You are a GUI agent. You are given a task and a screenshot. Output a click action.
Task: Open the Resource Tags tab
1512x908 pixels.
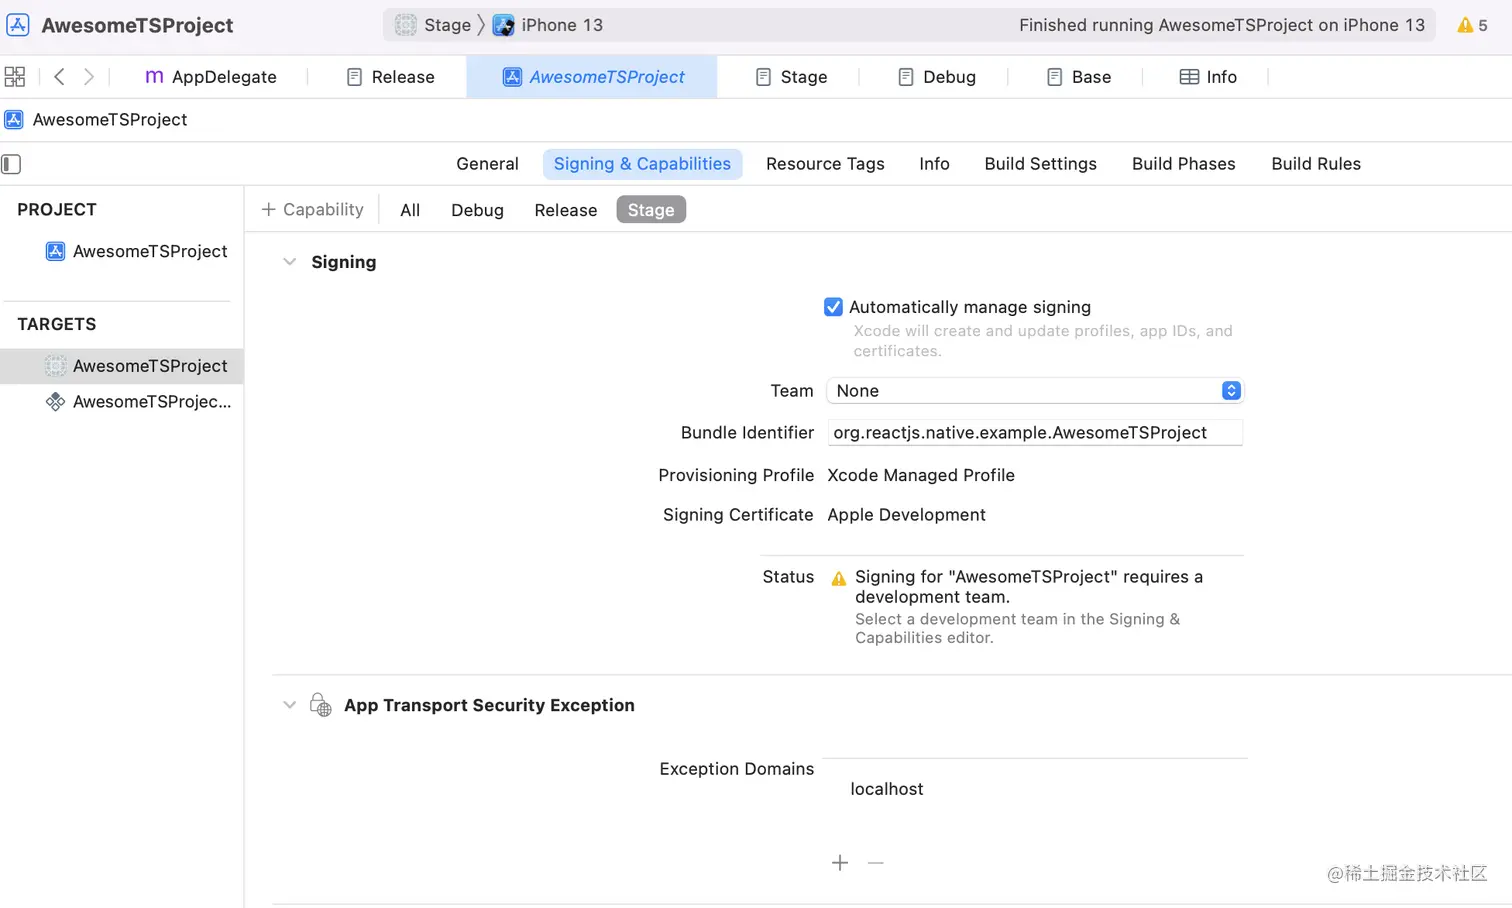click(x=825, y=164)
